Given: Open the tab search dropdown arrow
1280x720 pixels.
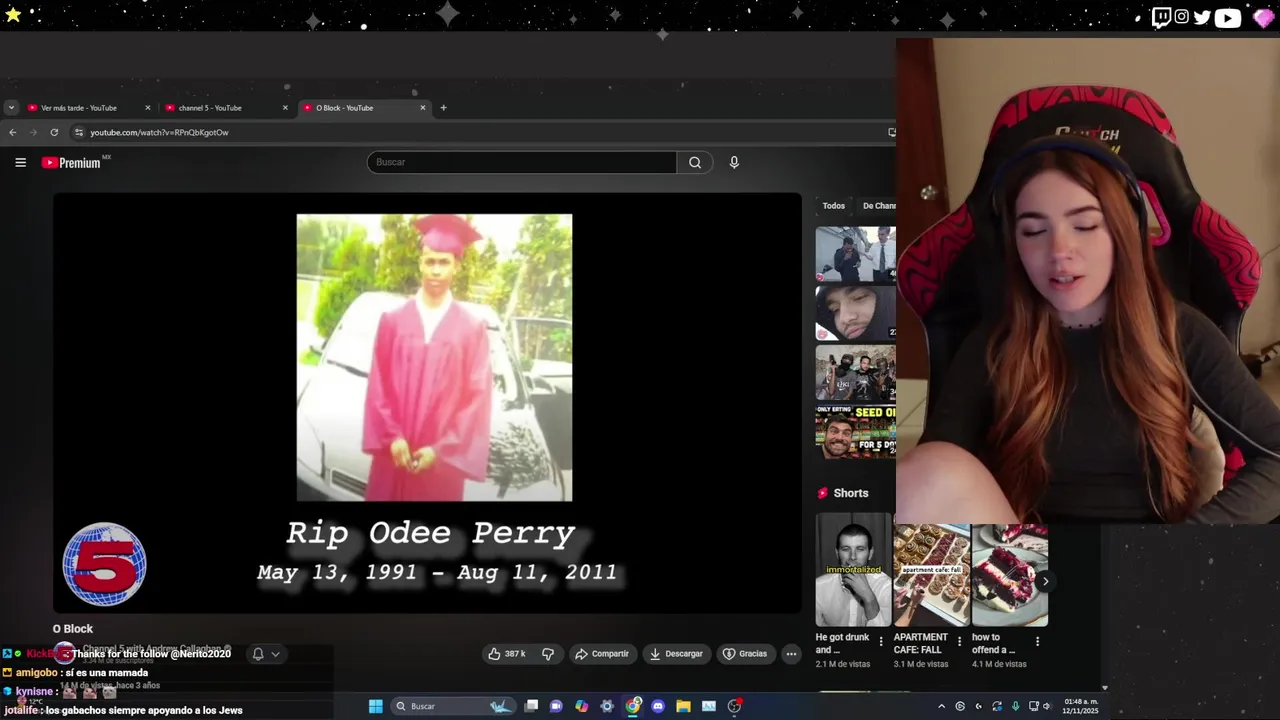Looking at the screenshot, I should pyautogui.click(x=11, y=108).
